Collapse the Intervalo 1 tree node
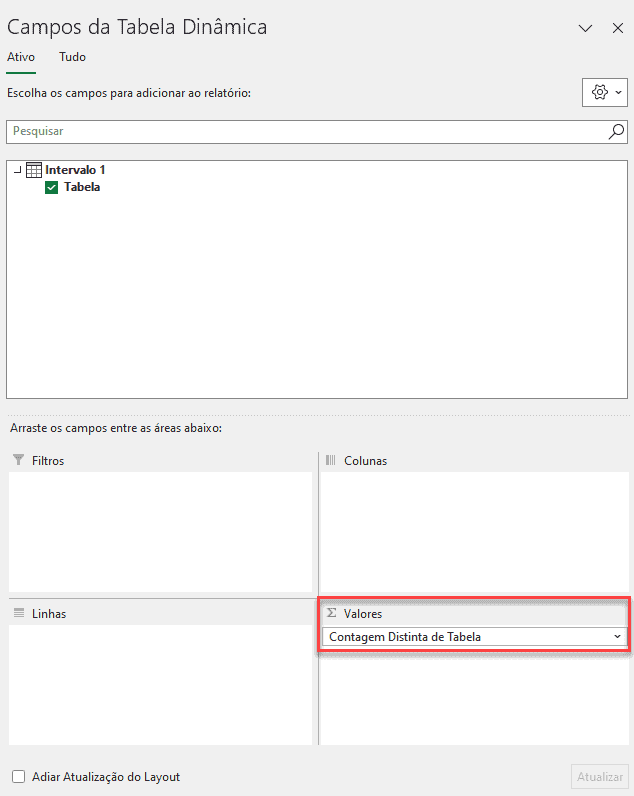Viewport: 634px width, 796px height. (x=18, y=170)
